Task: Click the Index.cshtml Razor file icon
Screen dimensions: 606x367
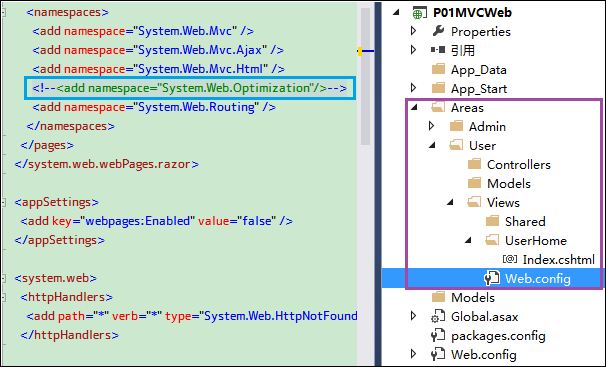Action: [510, 259]
